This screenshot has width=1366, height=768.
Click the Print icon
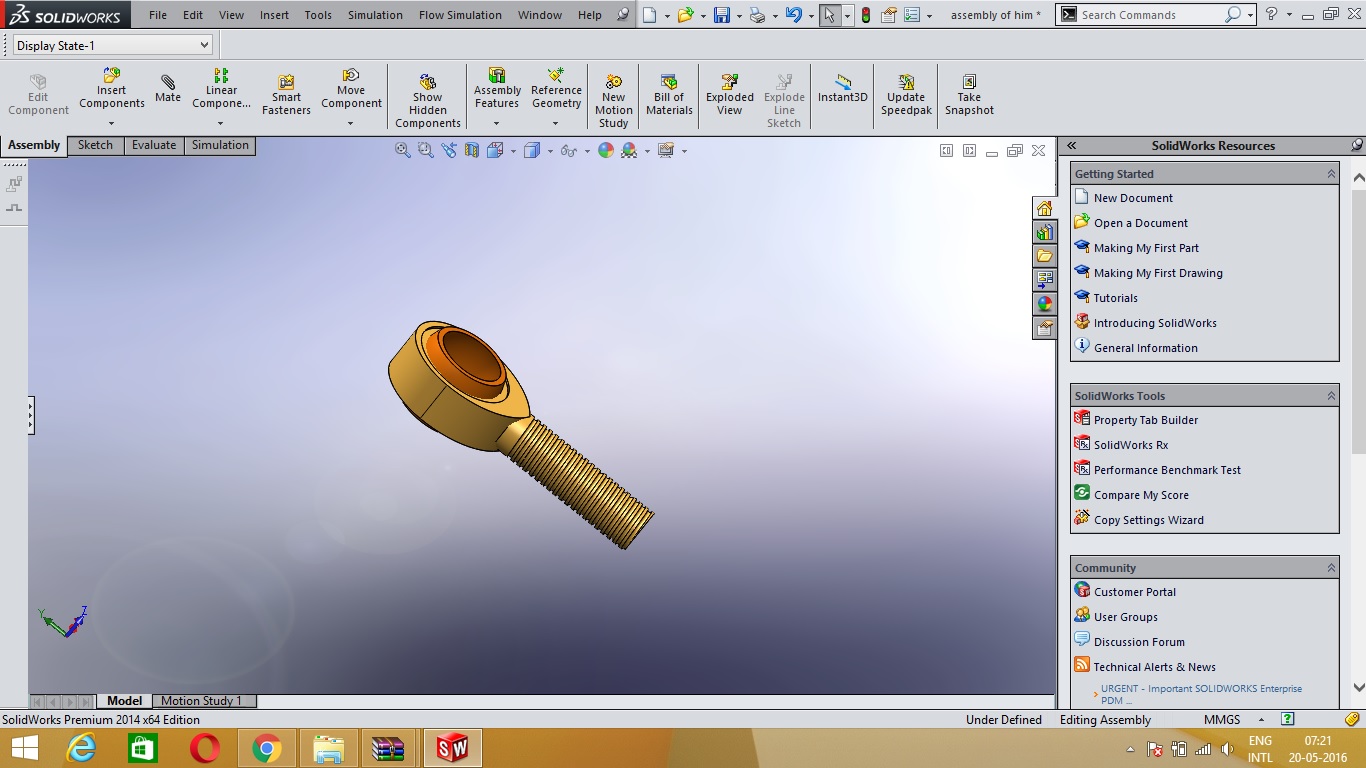tap(757, 15)
